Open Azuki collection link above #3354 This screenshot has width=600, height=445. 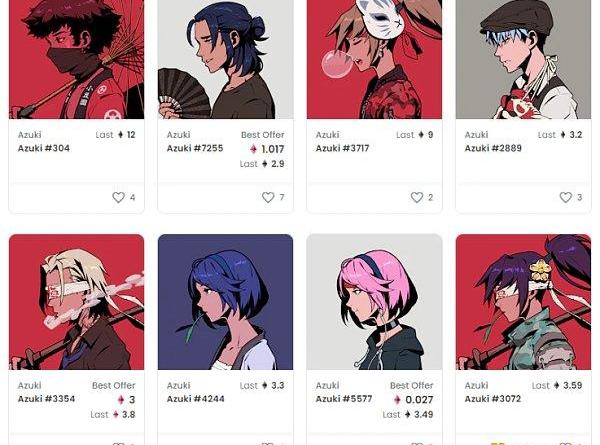[29, 385]
